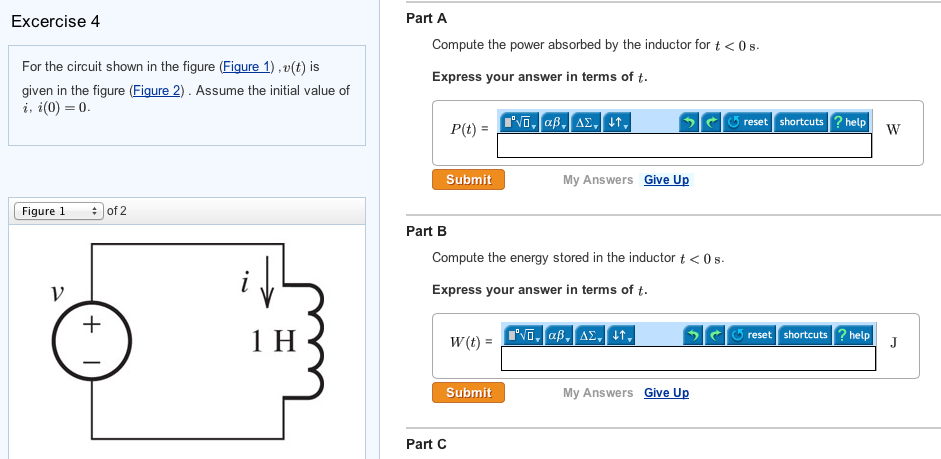Open Greek letters menu in Part B toolbar
This screenshot has width=941, height=459.
(x=559, y=335)
